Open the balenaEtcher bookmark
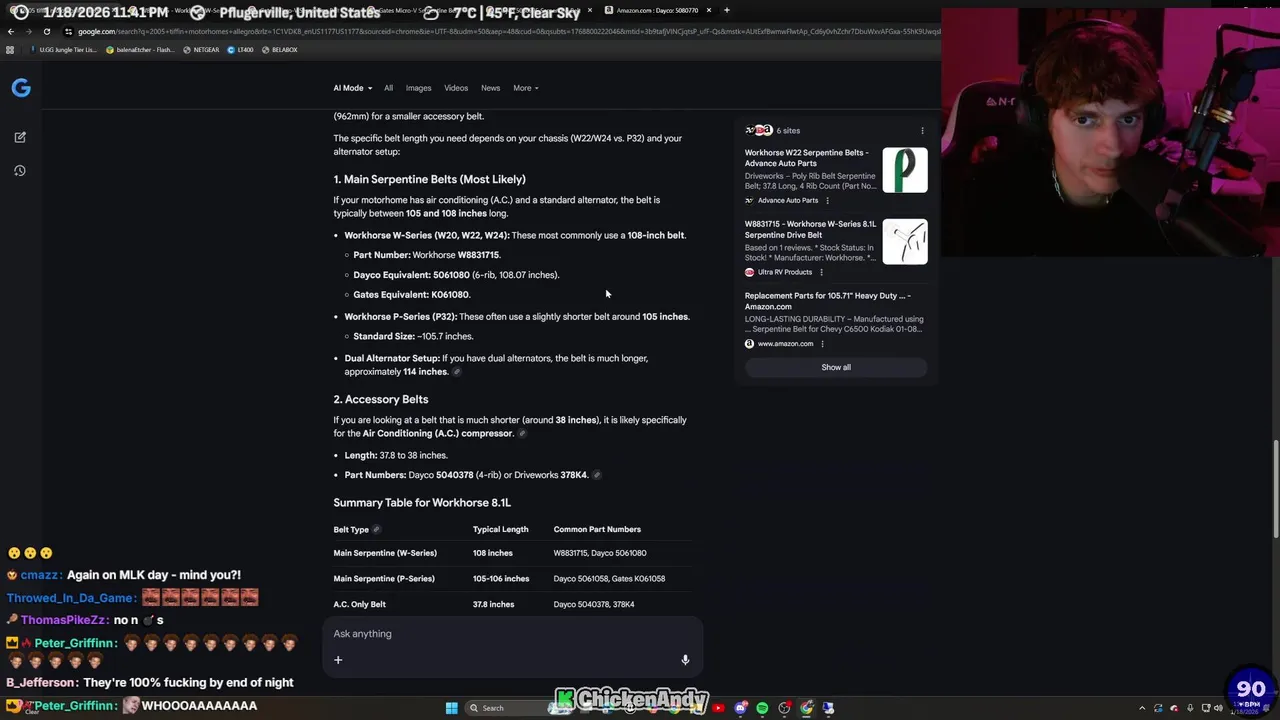The height and width of the screenshot is (720, 1280). point(140,50)
